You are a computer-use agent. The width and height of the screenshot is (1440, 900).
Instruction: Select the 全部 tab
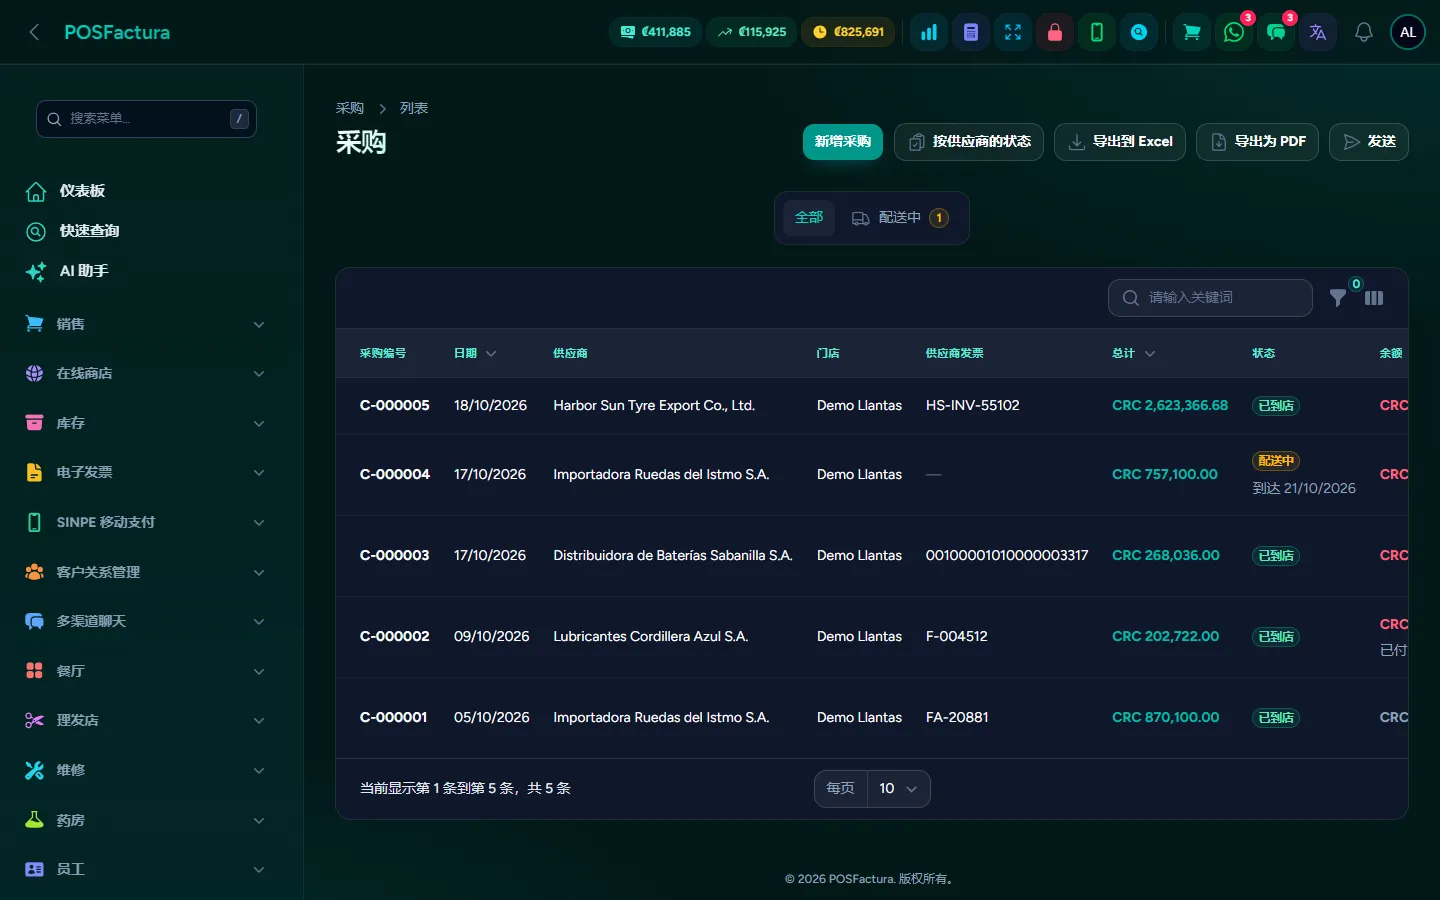[x=809, y=218]
